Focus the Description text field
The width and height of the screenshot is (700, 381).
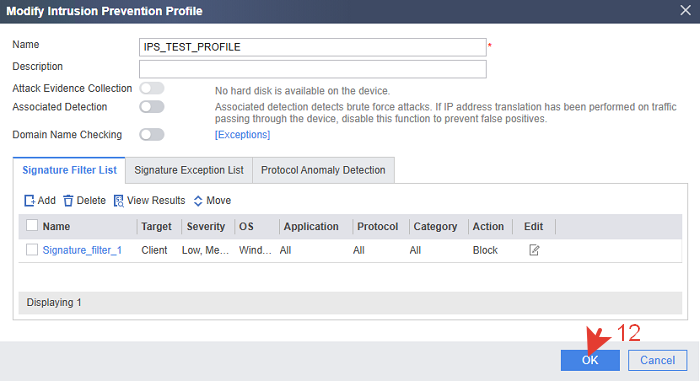(312, 69)
